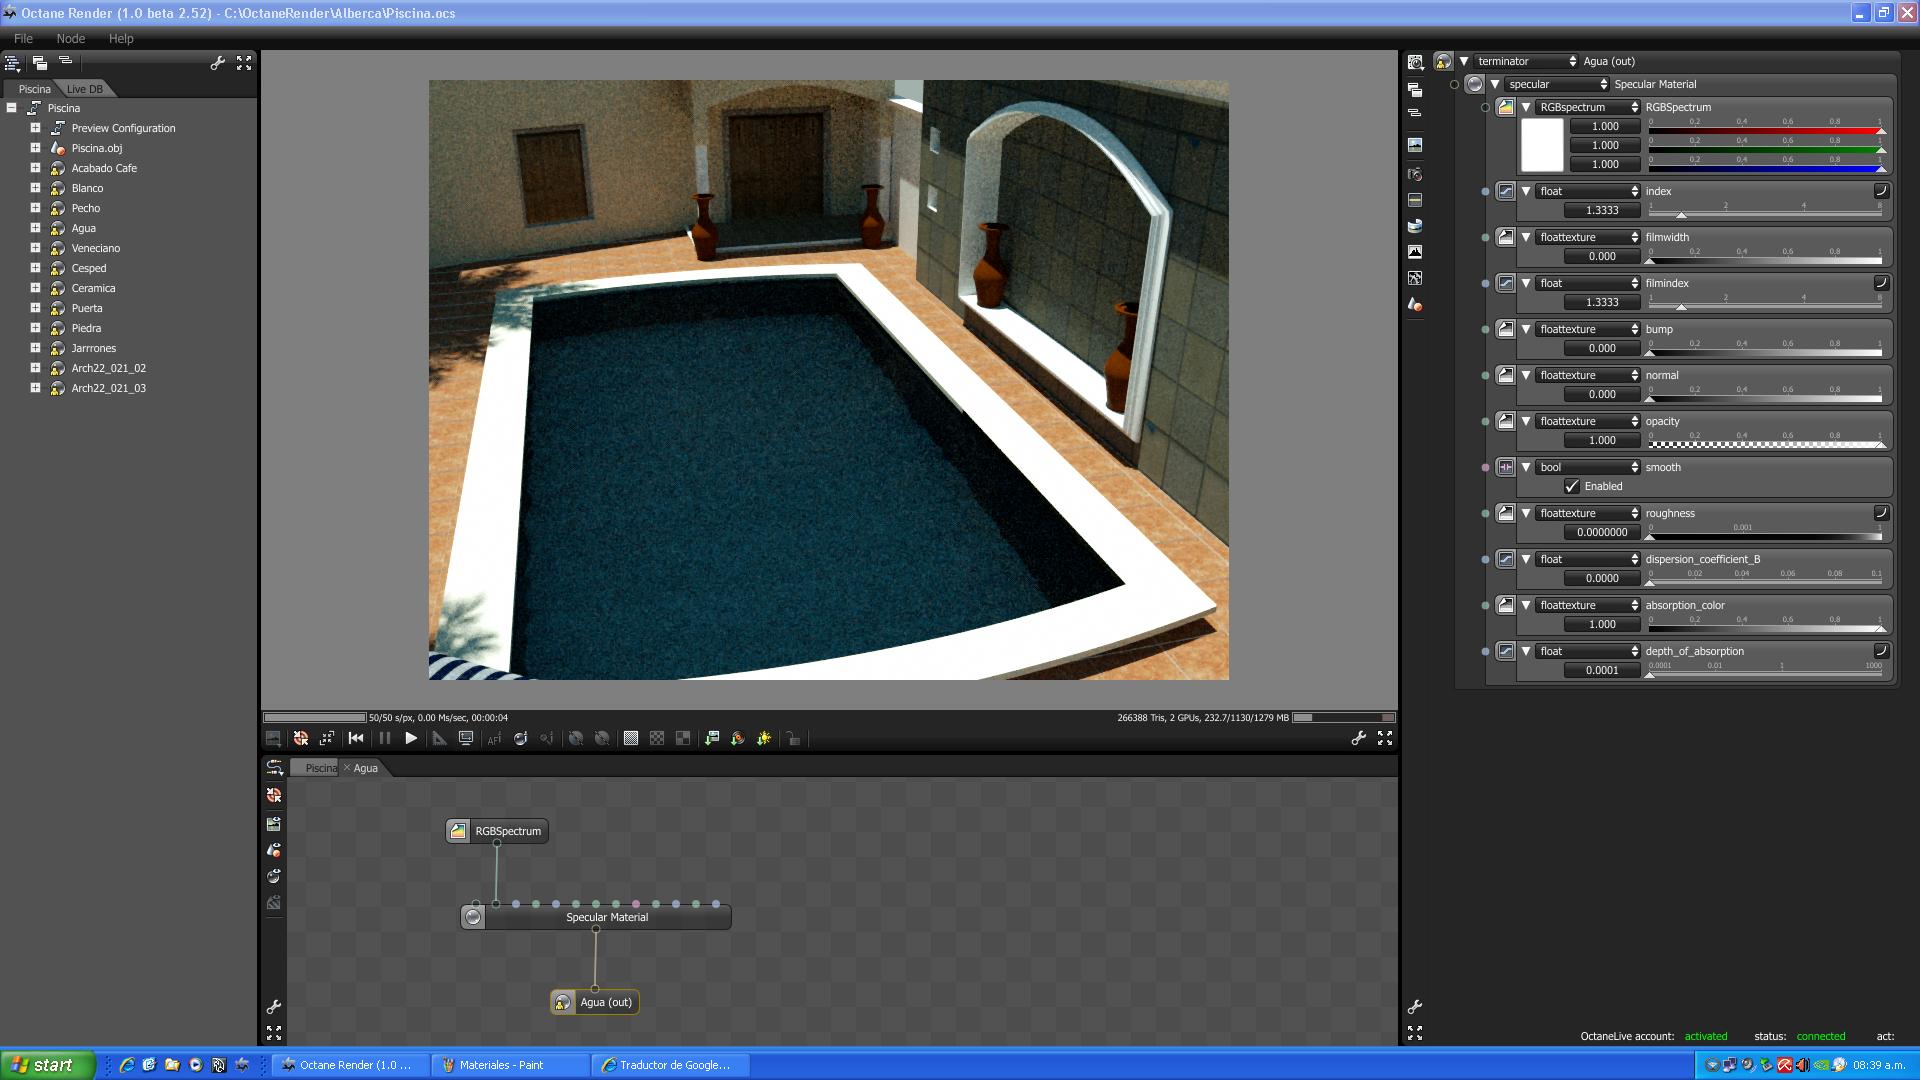
Task: Click the restart render icon
Action: 356,738
